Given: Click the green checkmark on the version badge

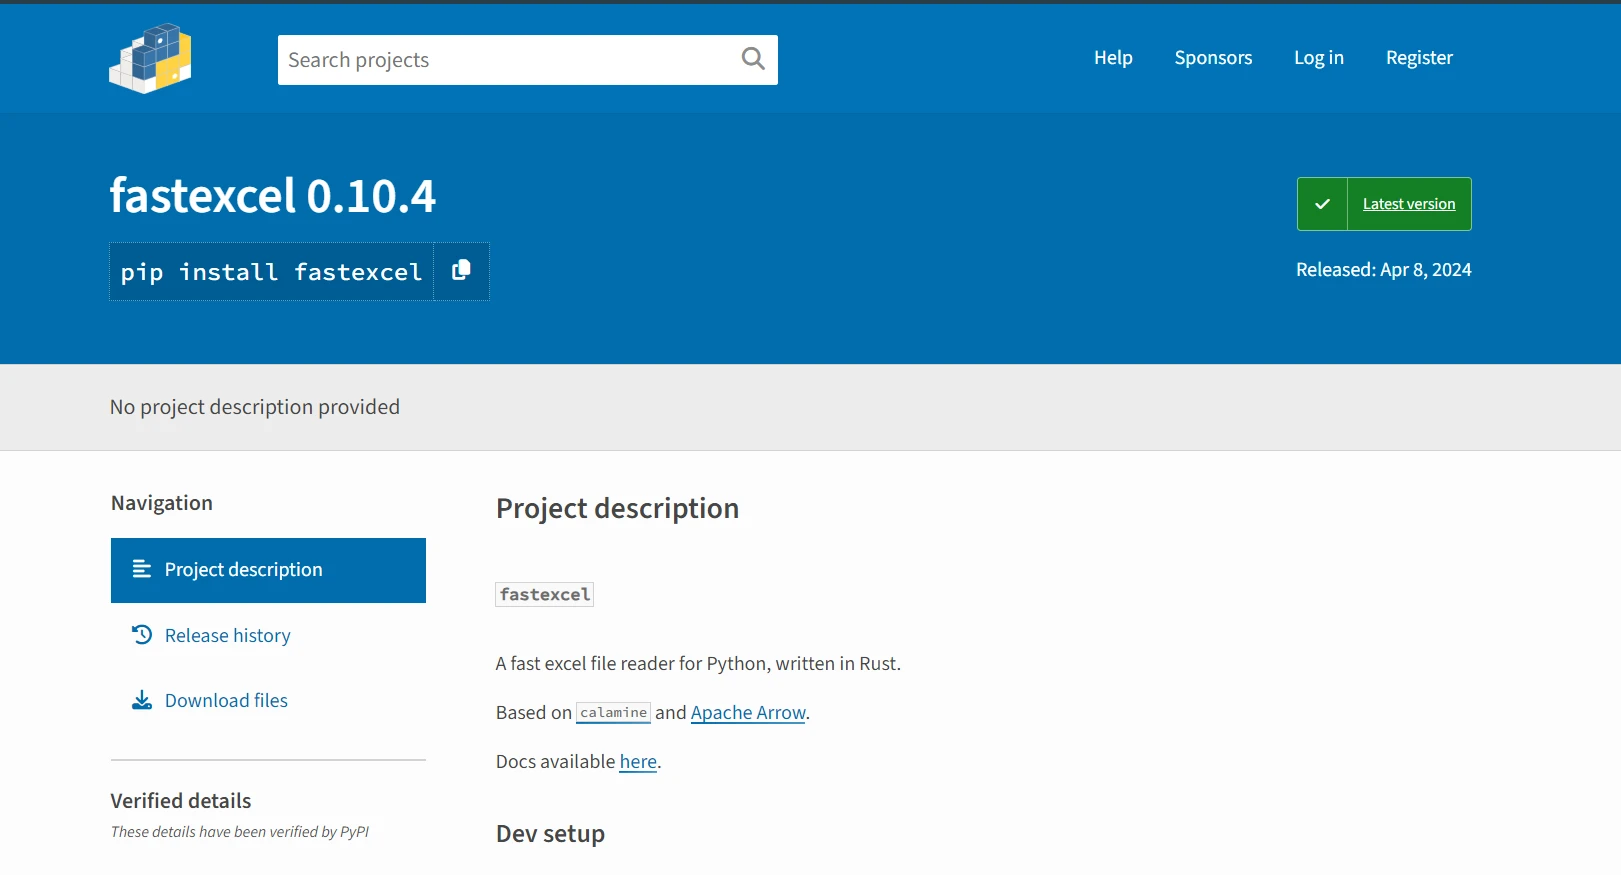Looking at the screenshot, I should (x=1322, y=204).
